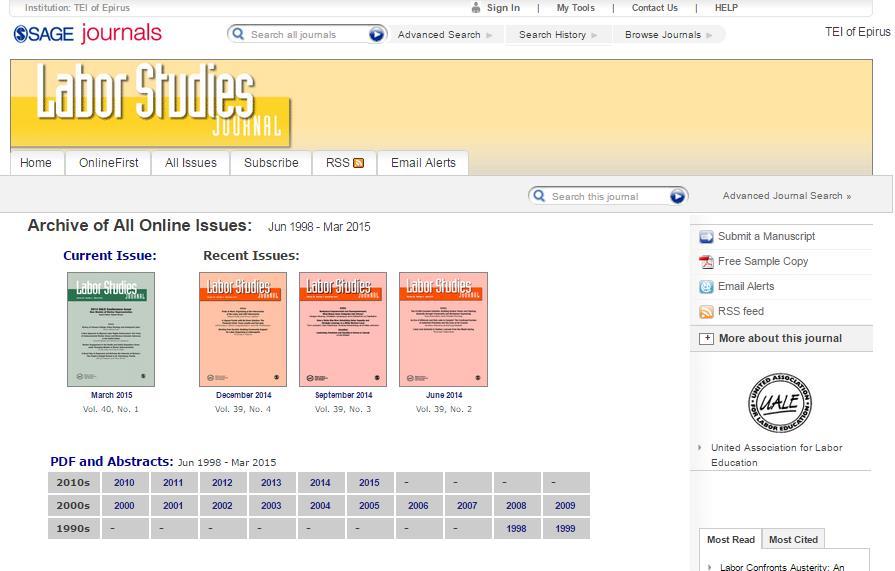Click the SAGE journals logo
895x571 pixels.
point(88,34)
